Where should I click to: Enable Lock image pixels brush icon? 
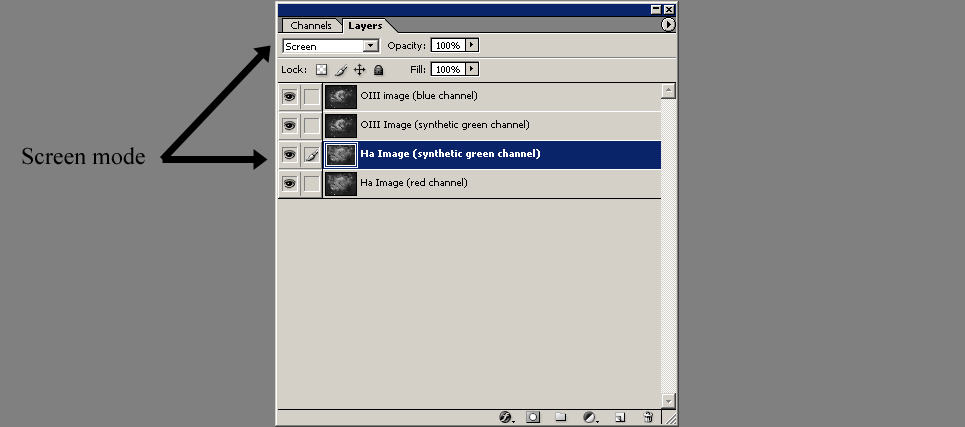[x=340, y=70]
